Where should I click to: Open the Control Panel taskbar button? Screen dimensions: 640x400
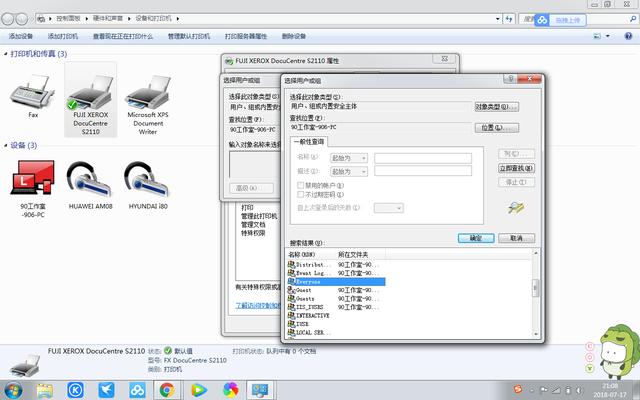click(x=260, y=390)
